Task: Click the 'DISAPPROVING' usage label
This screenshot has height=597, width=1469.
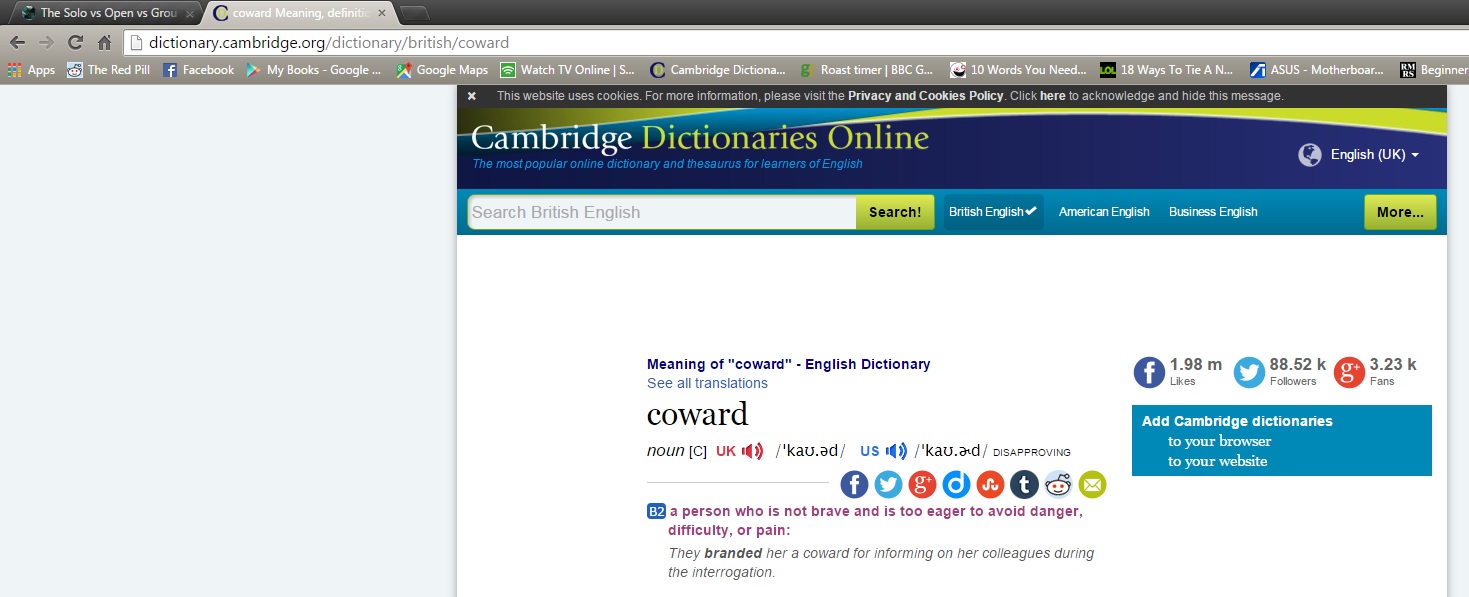Action: click(x=1031, y=453)
